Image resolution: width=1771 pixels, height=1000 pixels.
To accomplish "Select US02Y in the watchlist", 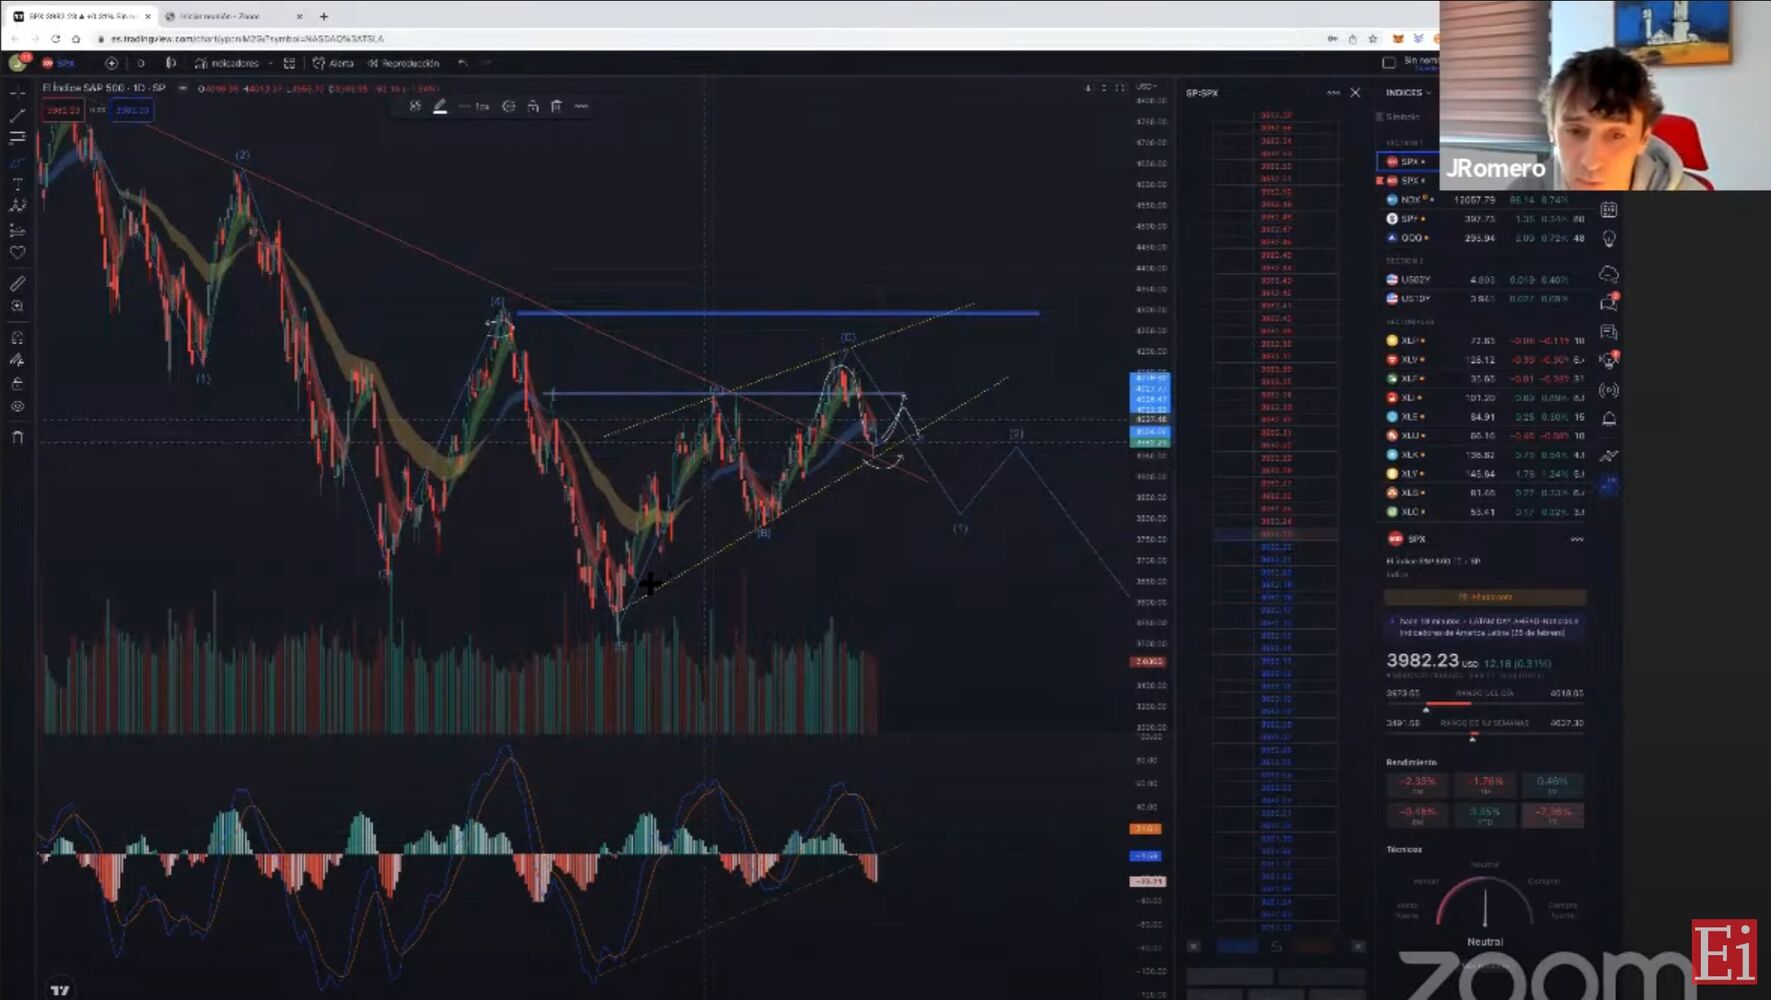I will [x=1484, y=280].
